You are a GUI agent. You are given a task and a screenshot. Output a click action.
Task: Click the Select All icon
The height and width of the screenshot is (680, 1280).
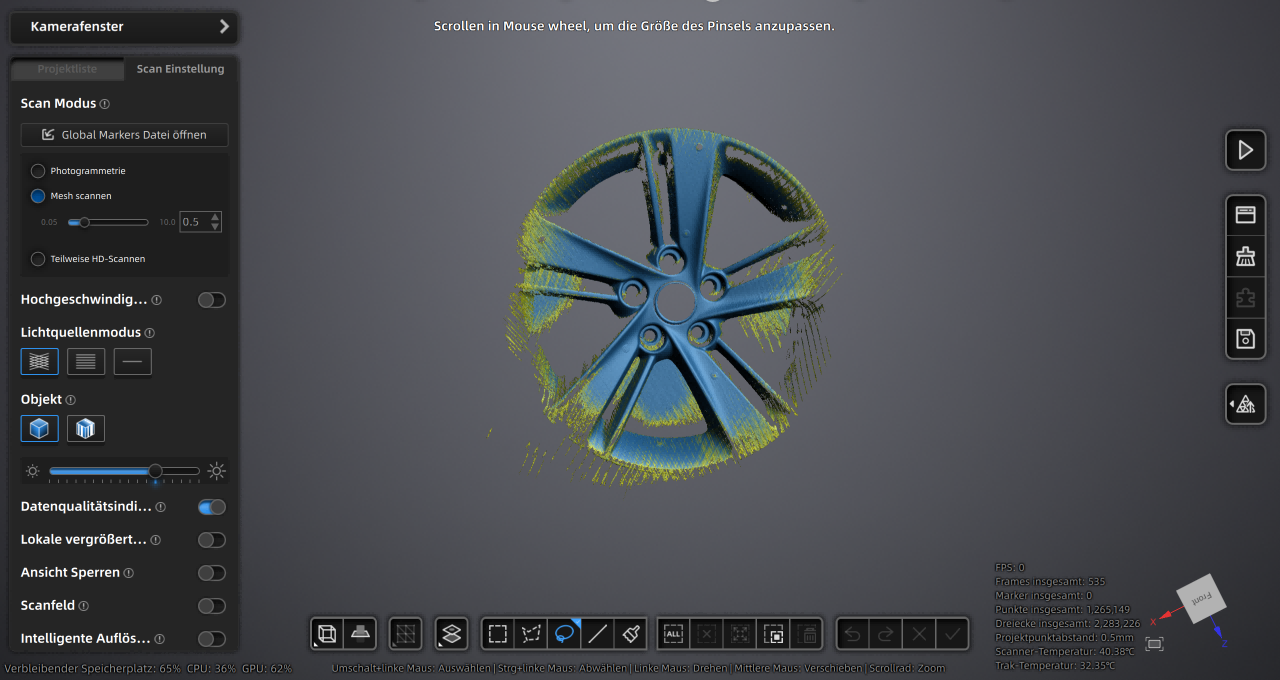click(673, 633)
